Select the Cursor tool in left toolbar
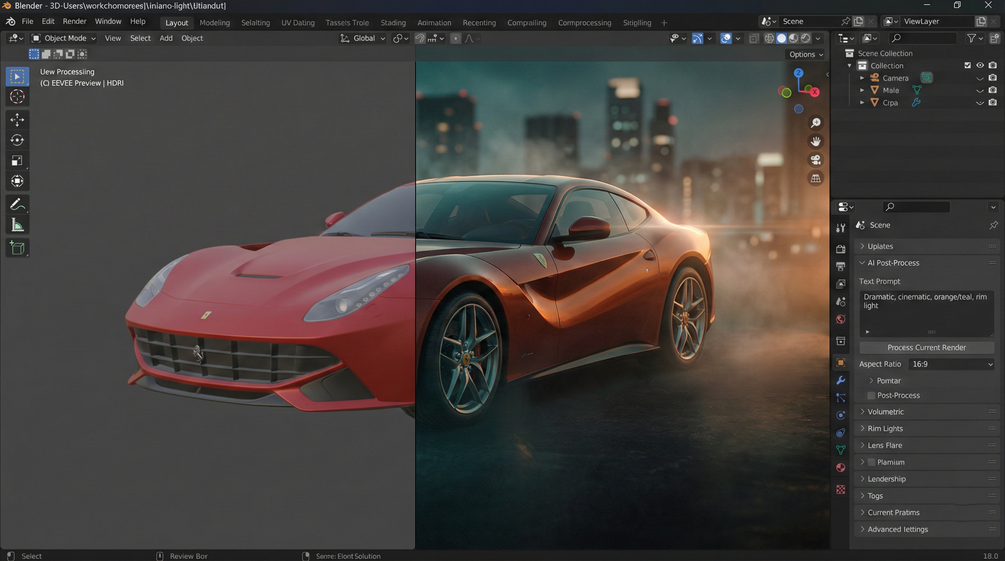The width and height of the screenshot is (1005, 561). click(17, 97)
